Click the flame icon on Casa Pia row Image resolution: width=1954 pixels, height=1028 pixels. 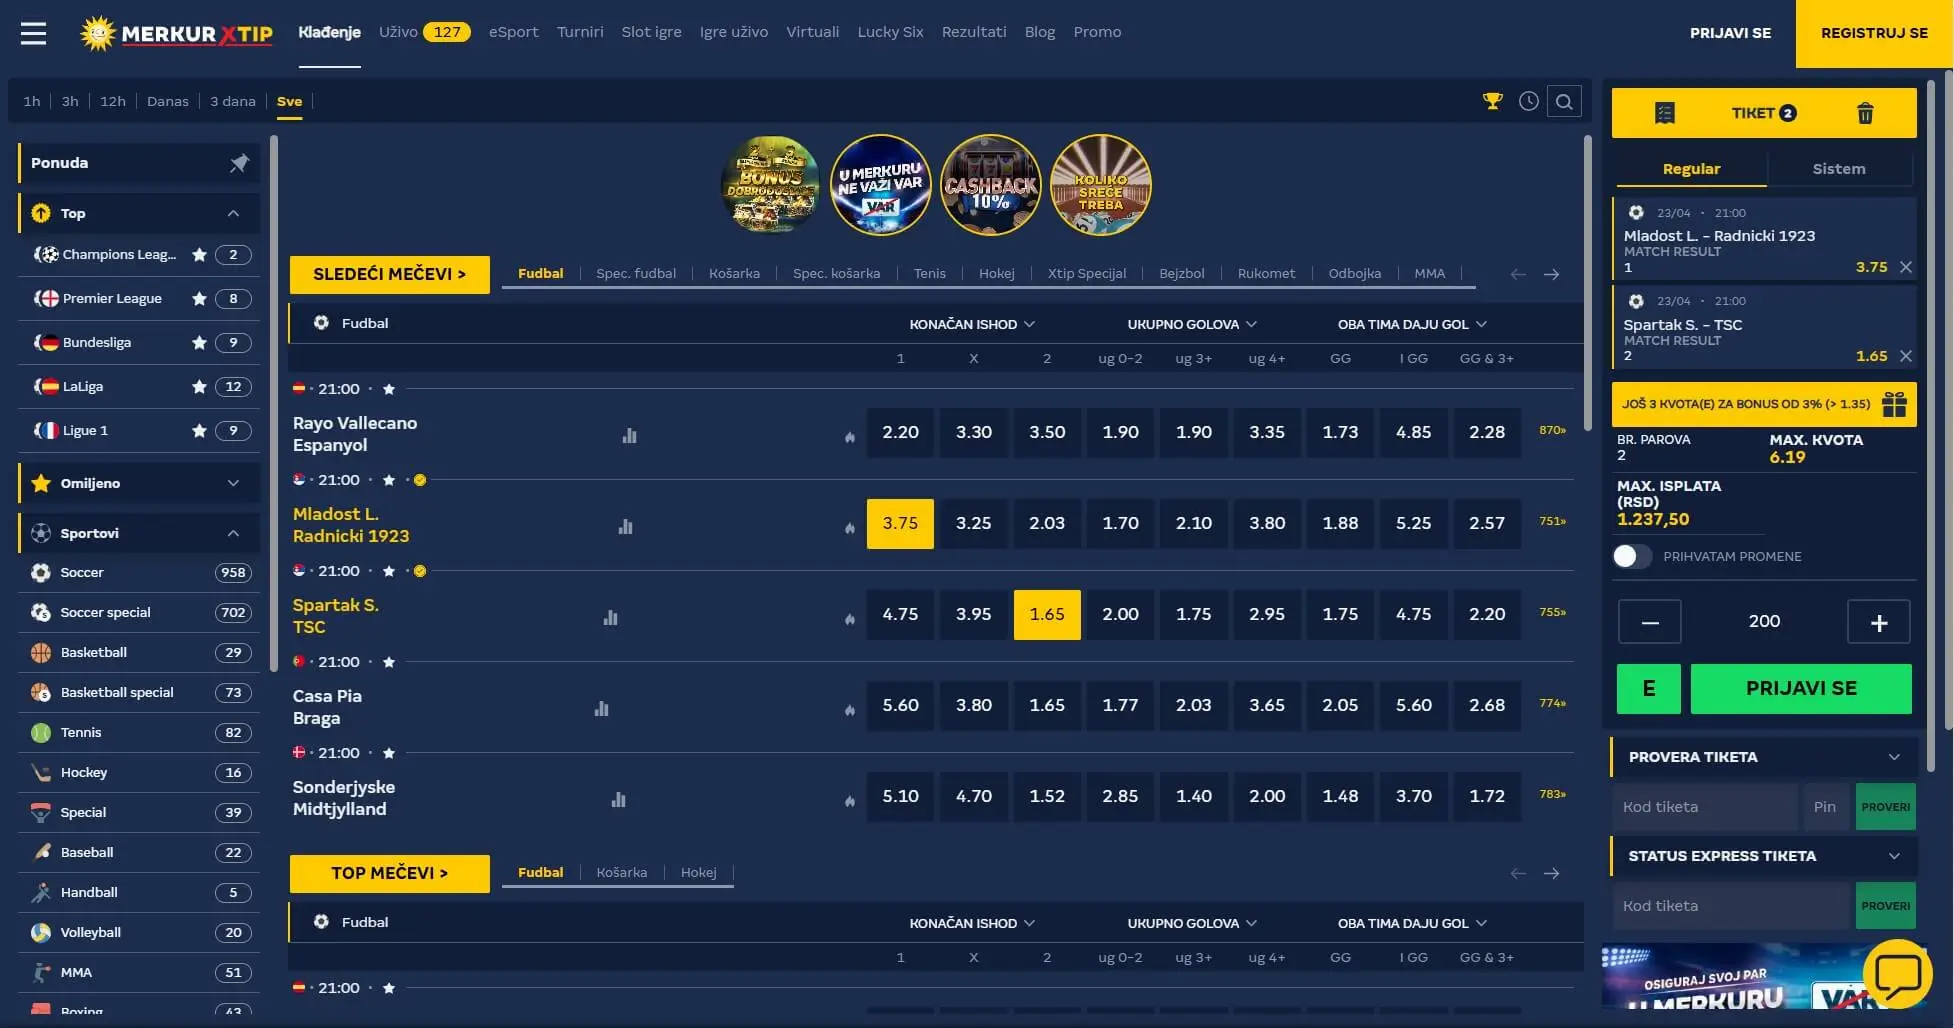[x=850, y=710]
